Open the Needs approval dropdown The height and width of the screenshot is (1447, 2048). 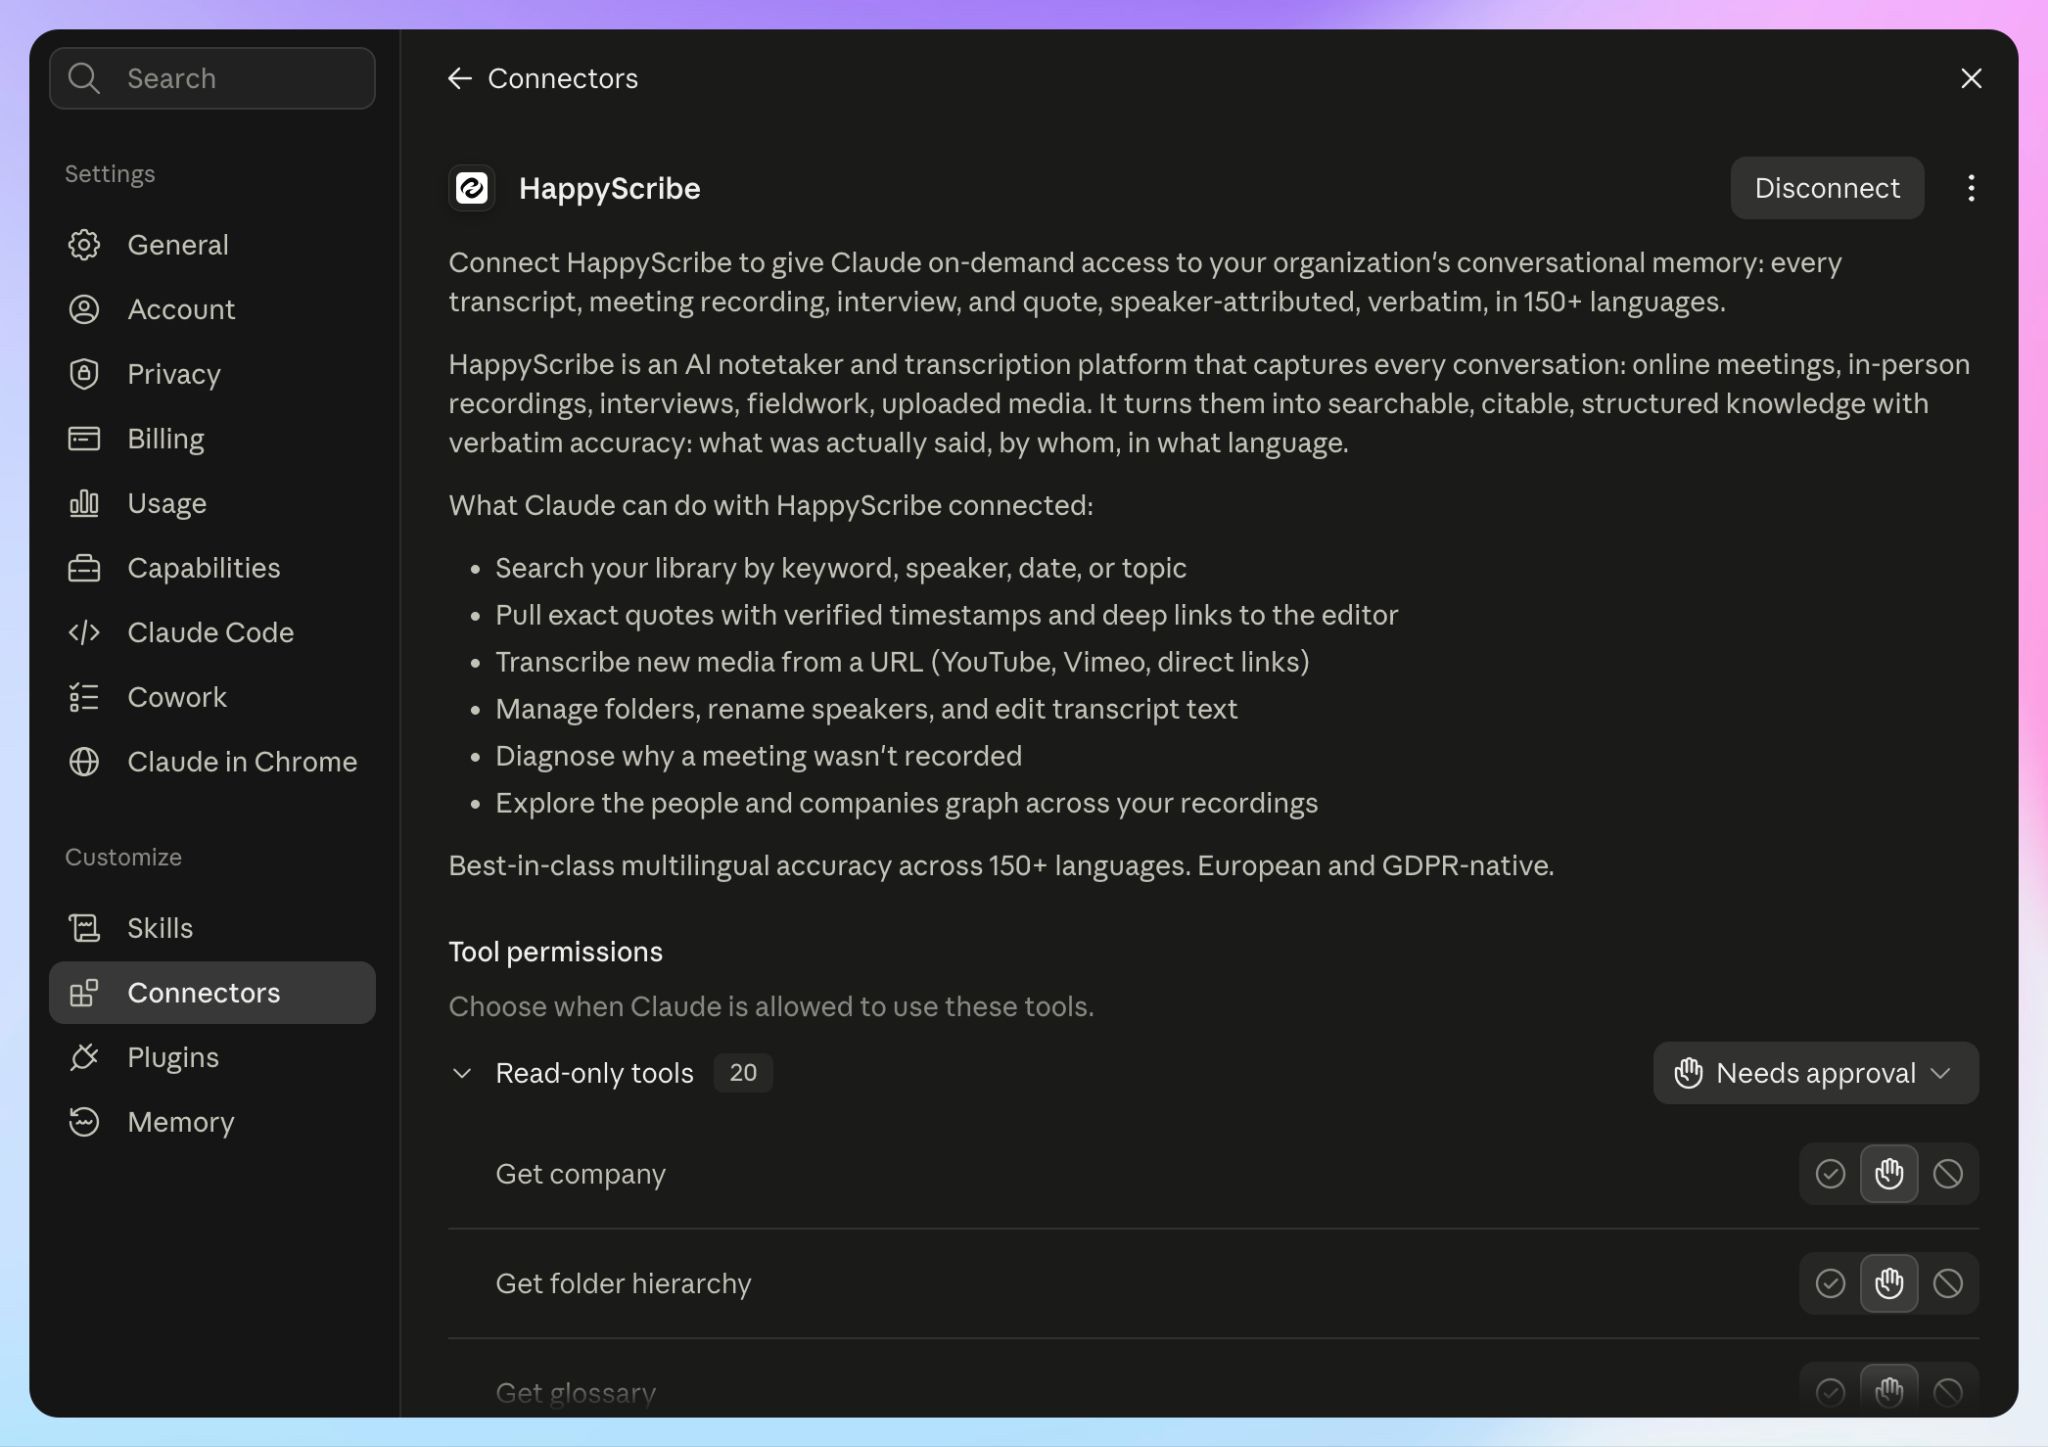click(x=1816, y=1073)
